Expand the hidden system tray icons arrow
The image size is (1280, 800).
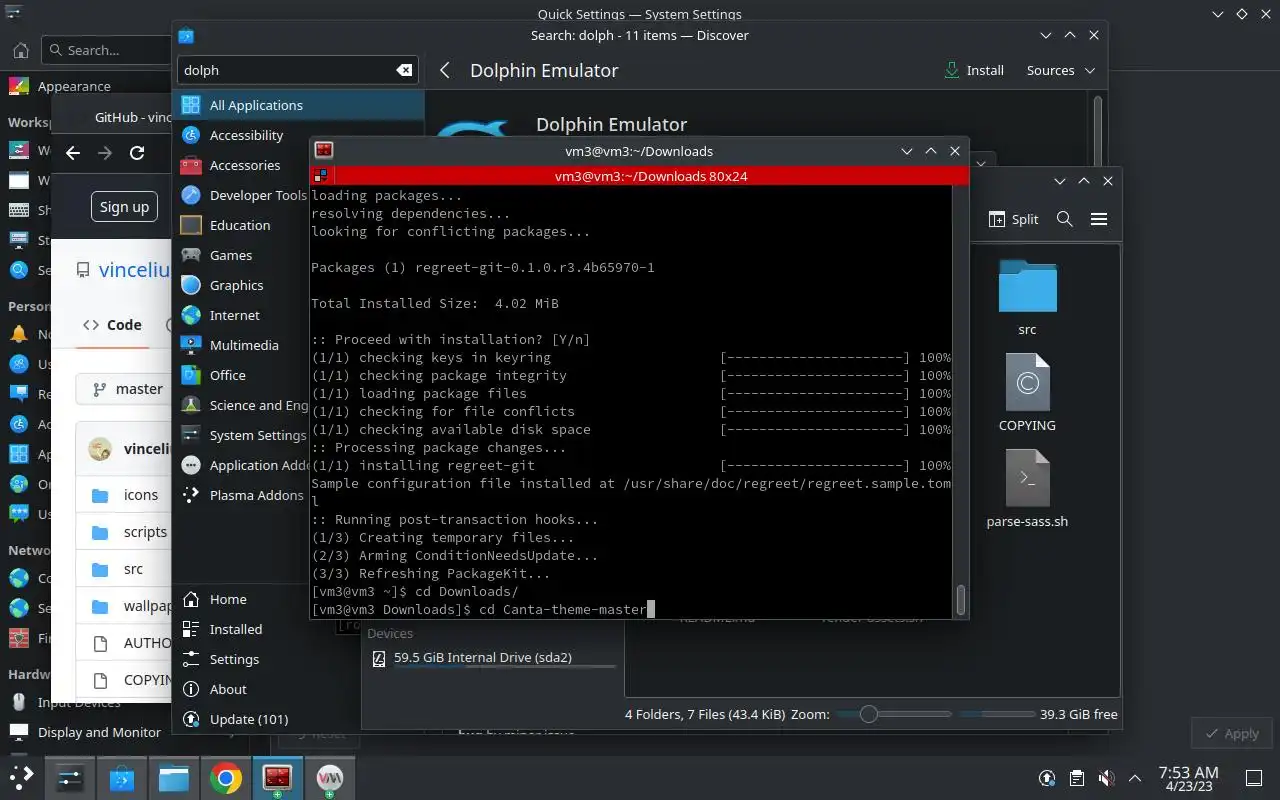point(1135,778)
